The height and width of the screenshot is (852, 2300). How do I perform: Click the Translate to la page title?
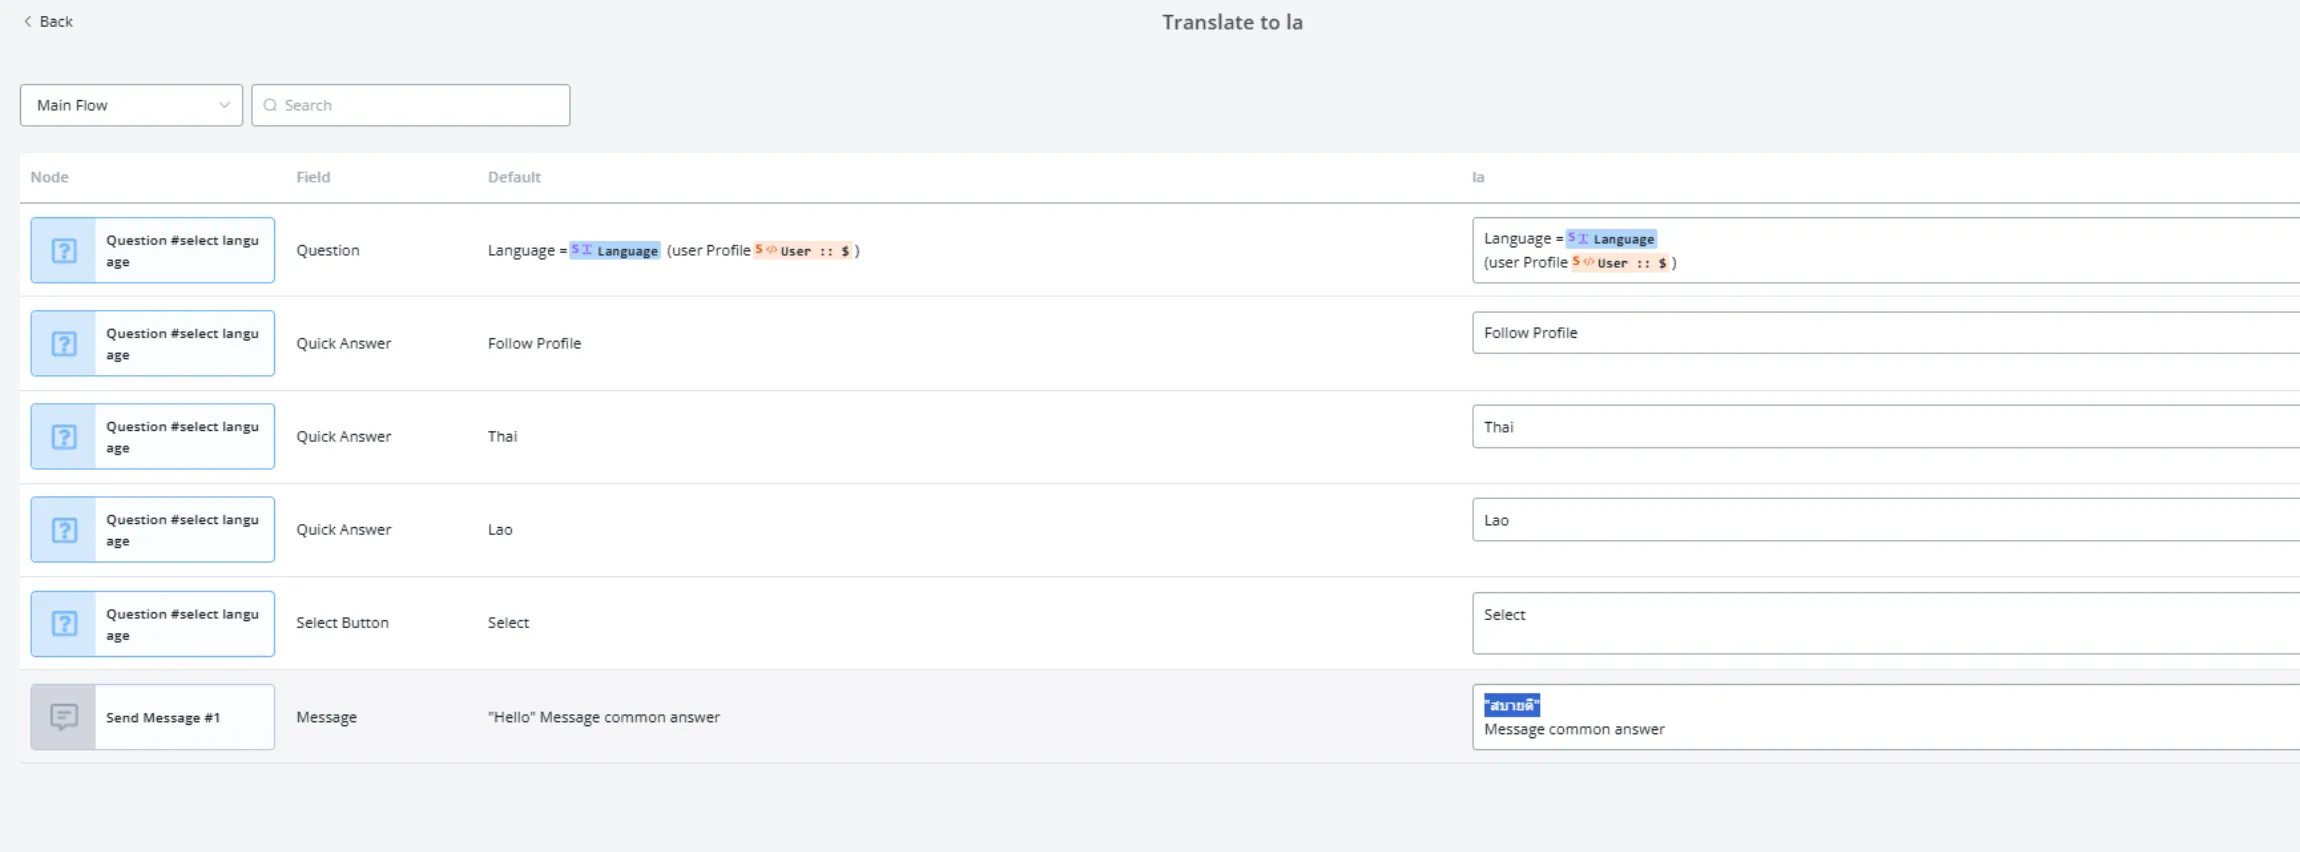tap(1232, 22)
